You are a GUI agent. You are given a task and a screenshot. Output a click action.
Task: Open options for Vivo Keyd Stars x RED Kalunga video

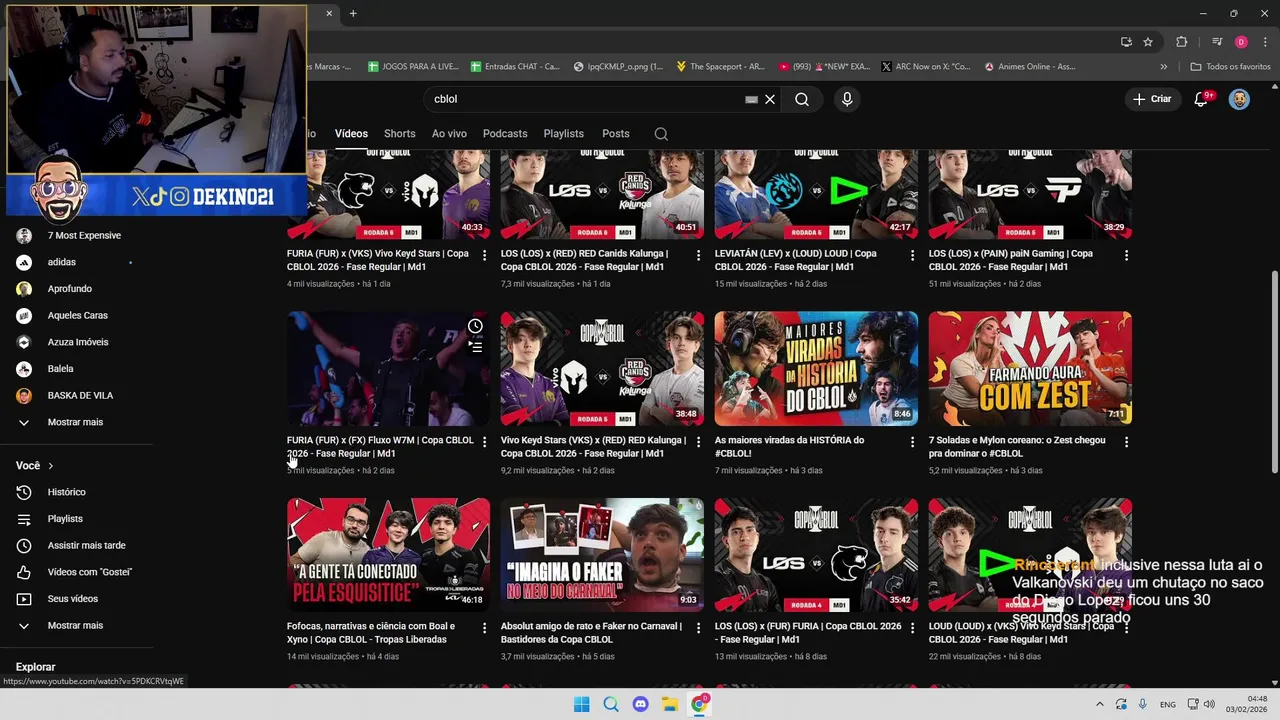tap(698, 442)
